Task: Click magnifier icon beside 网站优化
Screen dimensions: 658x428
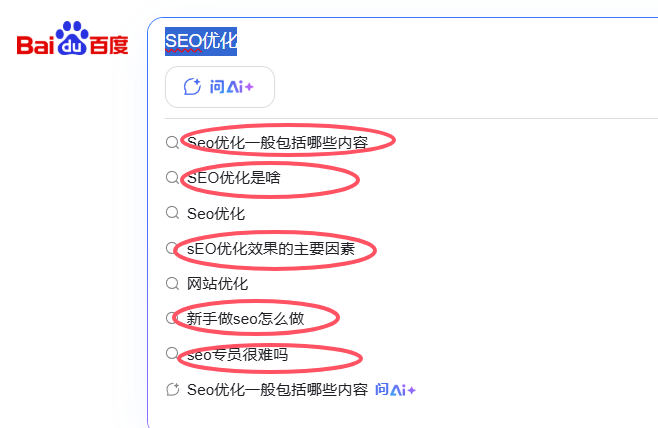Action: coord(172,284)
